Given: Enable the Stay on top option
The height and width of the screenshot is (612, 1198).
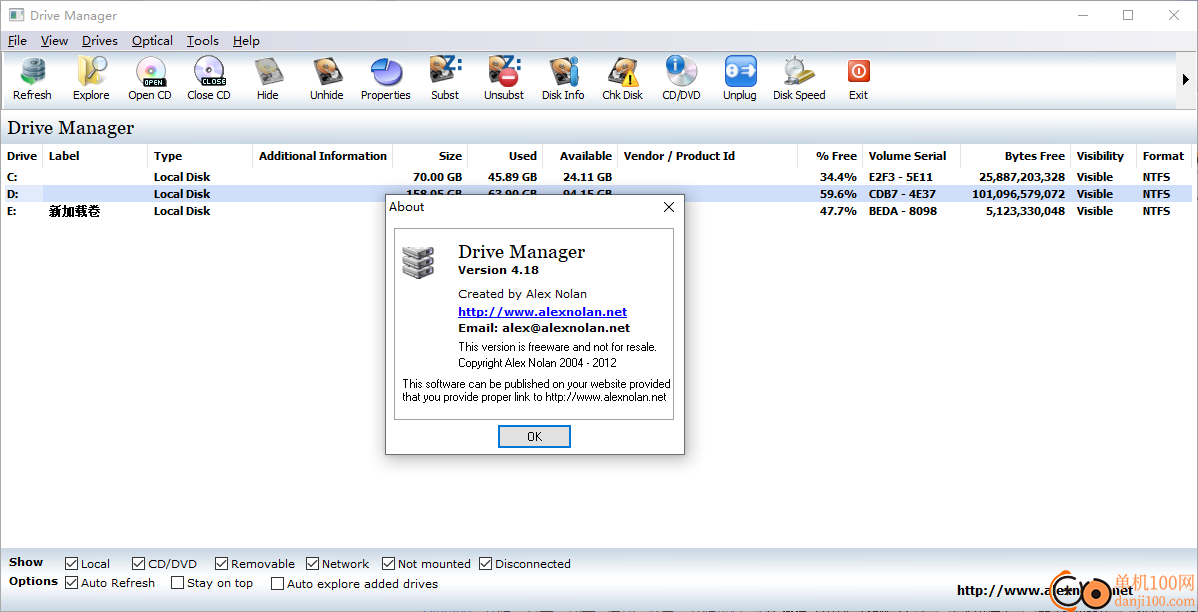Looking at the screenshot, I should click(x=177, y=583).
